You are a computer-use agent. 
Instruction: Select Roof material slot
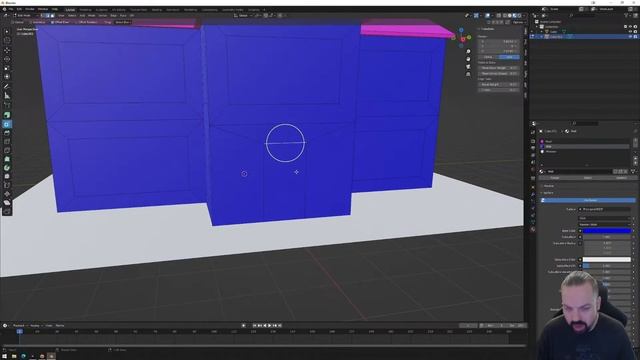pos(584,141)
